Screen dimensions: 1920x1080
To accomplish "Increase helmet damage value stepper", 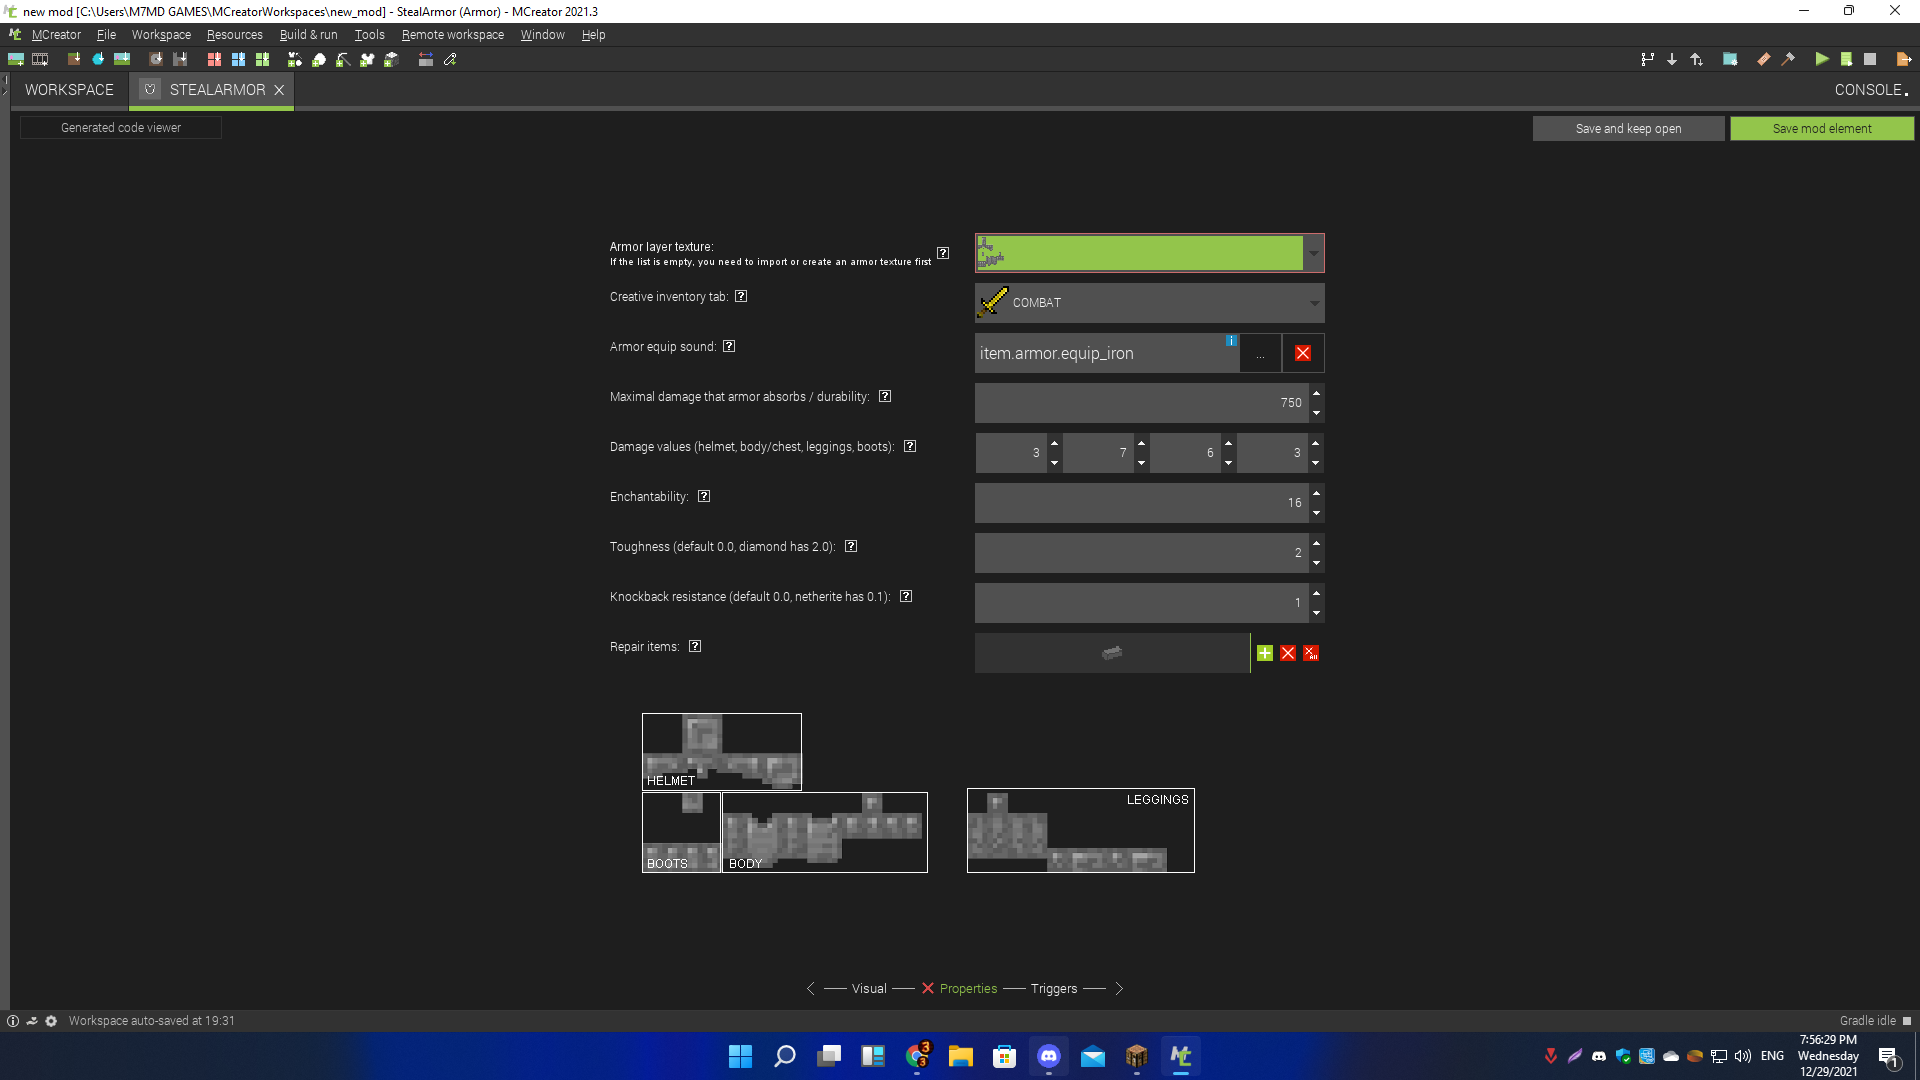I will click(1054, 443).
